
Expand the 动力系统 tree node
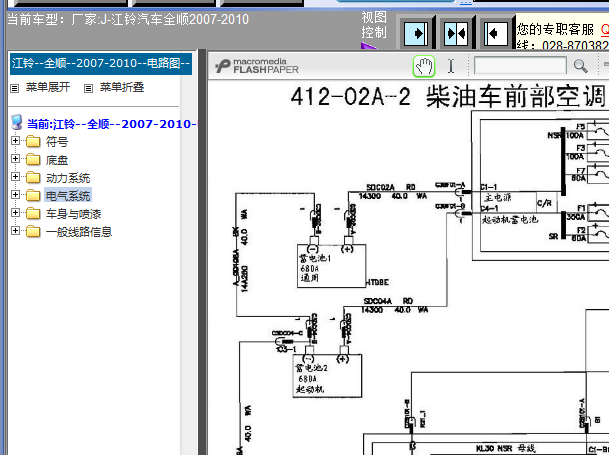click(x=15, y=176)
